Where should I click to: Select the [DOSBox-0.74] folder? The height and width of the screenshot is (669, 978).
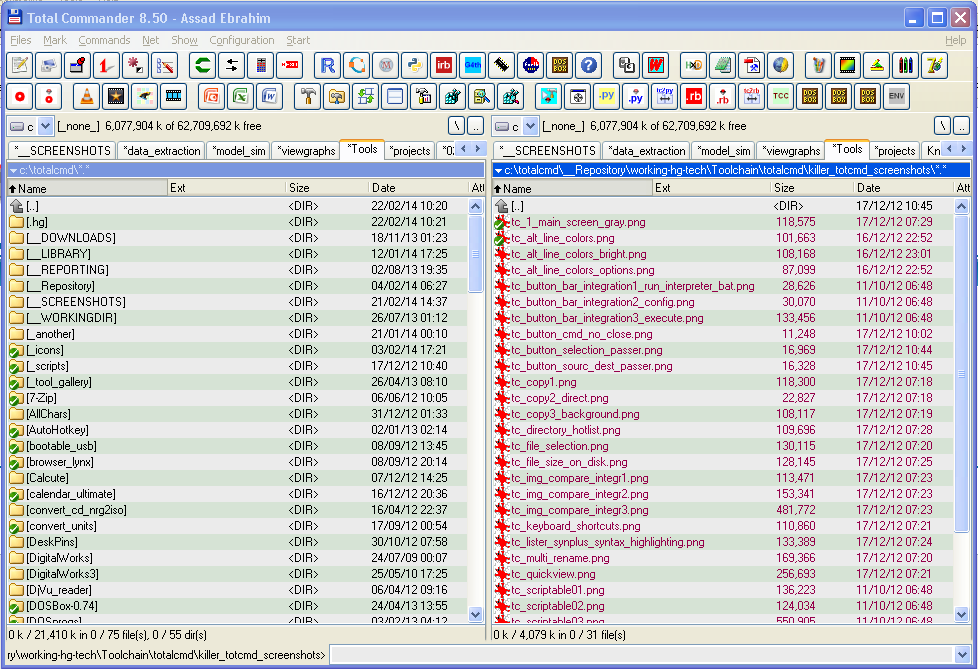pos(238,606)
